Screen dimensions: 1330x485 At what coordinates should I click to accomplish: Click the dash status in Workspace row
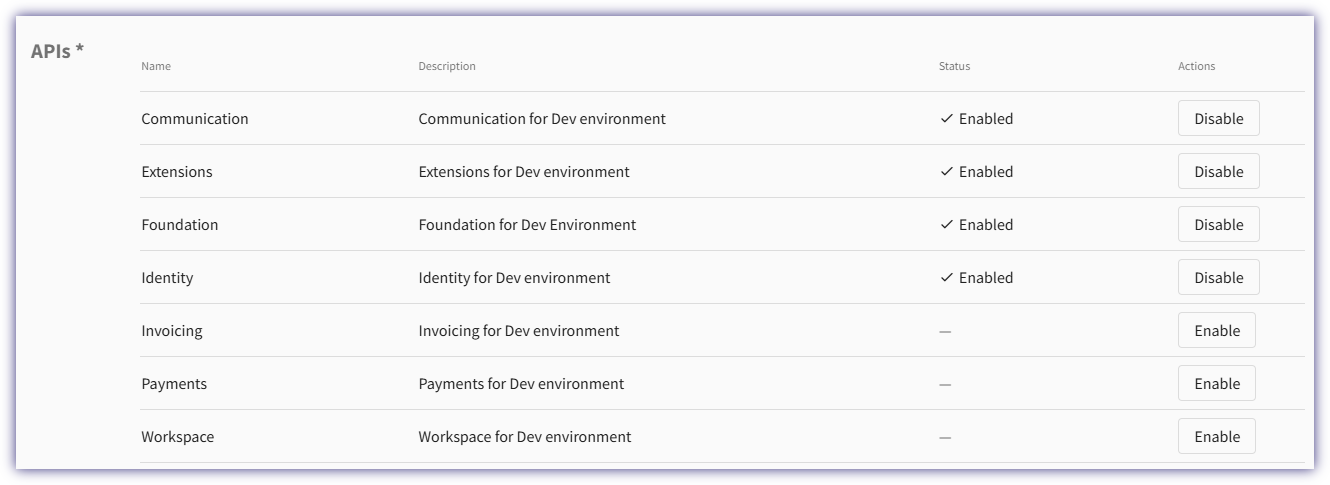click(945, 437)
